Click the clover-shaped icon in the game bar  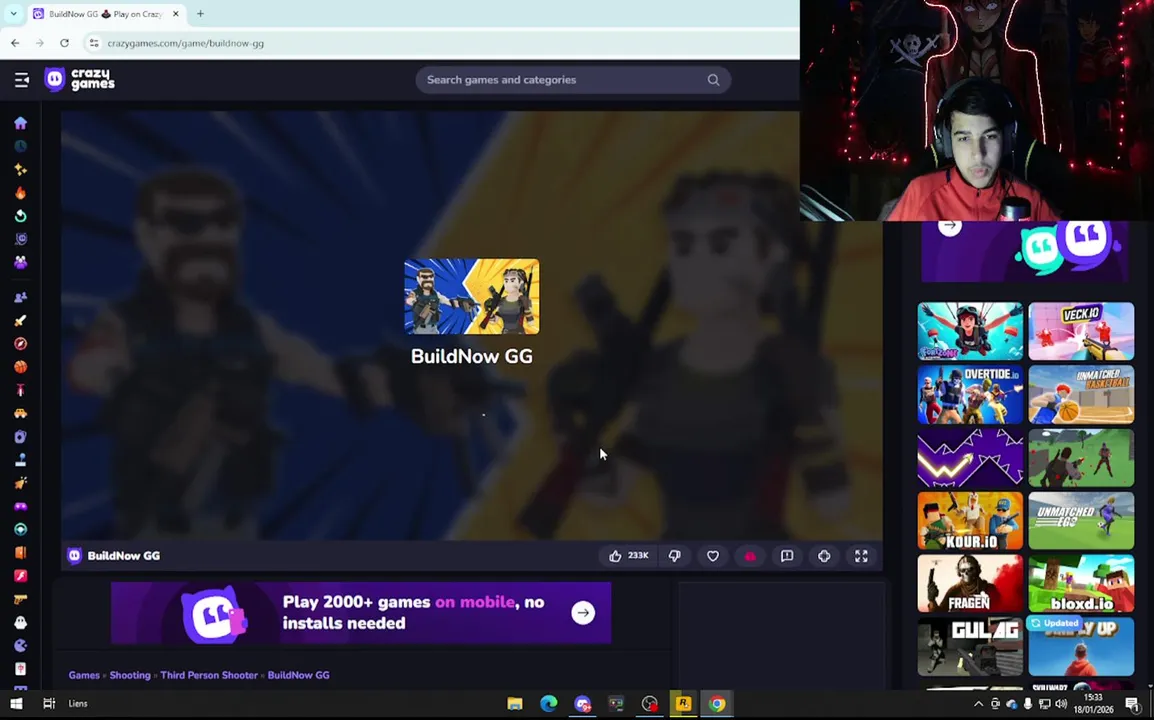824,556
